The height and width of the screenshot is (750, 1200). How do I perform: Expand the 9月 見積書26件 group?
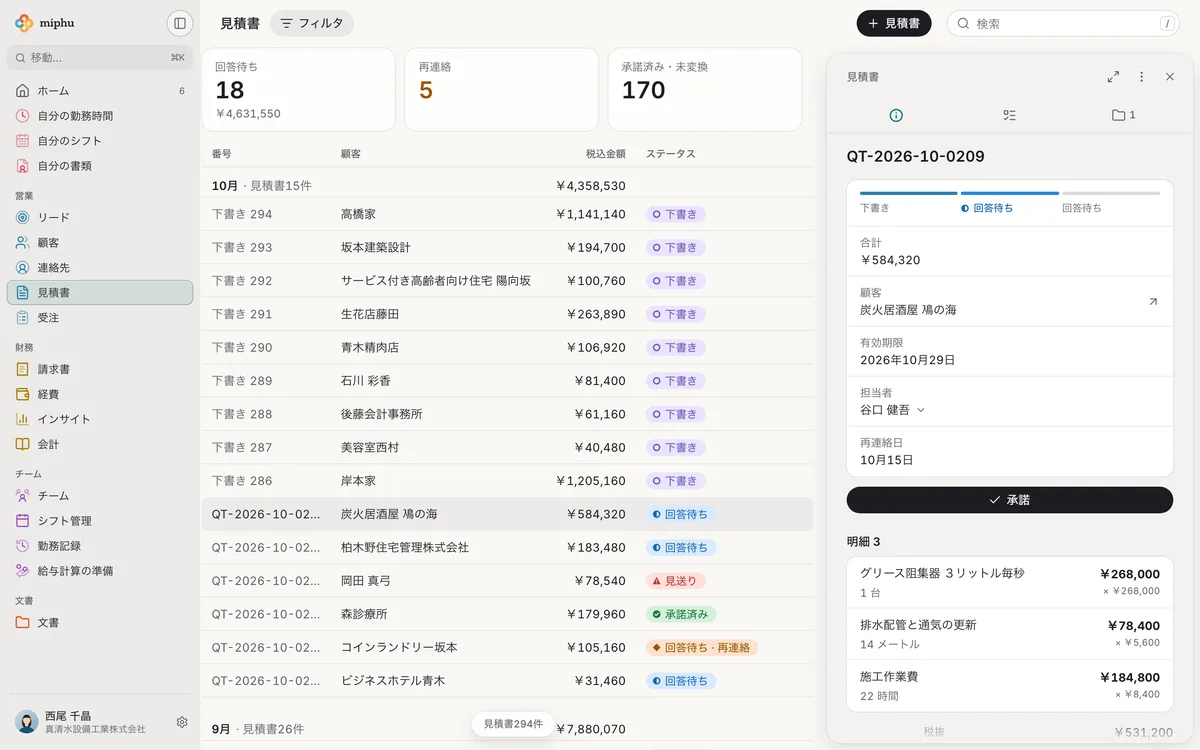[507, 729]
